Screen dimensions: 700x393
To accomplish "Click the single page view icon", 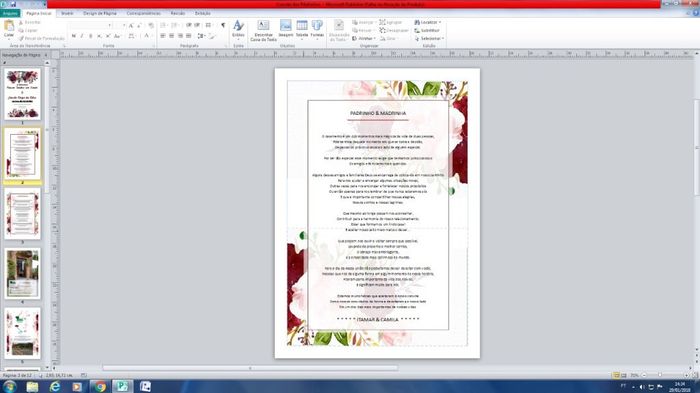I will [x=617, y=375].
